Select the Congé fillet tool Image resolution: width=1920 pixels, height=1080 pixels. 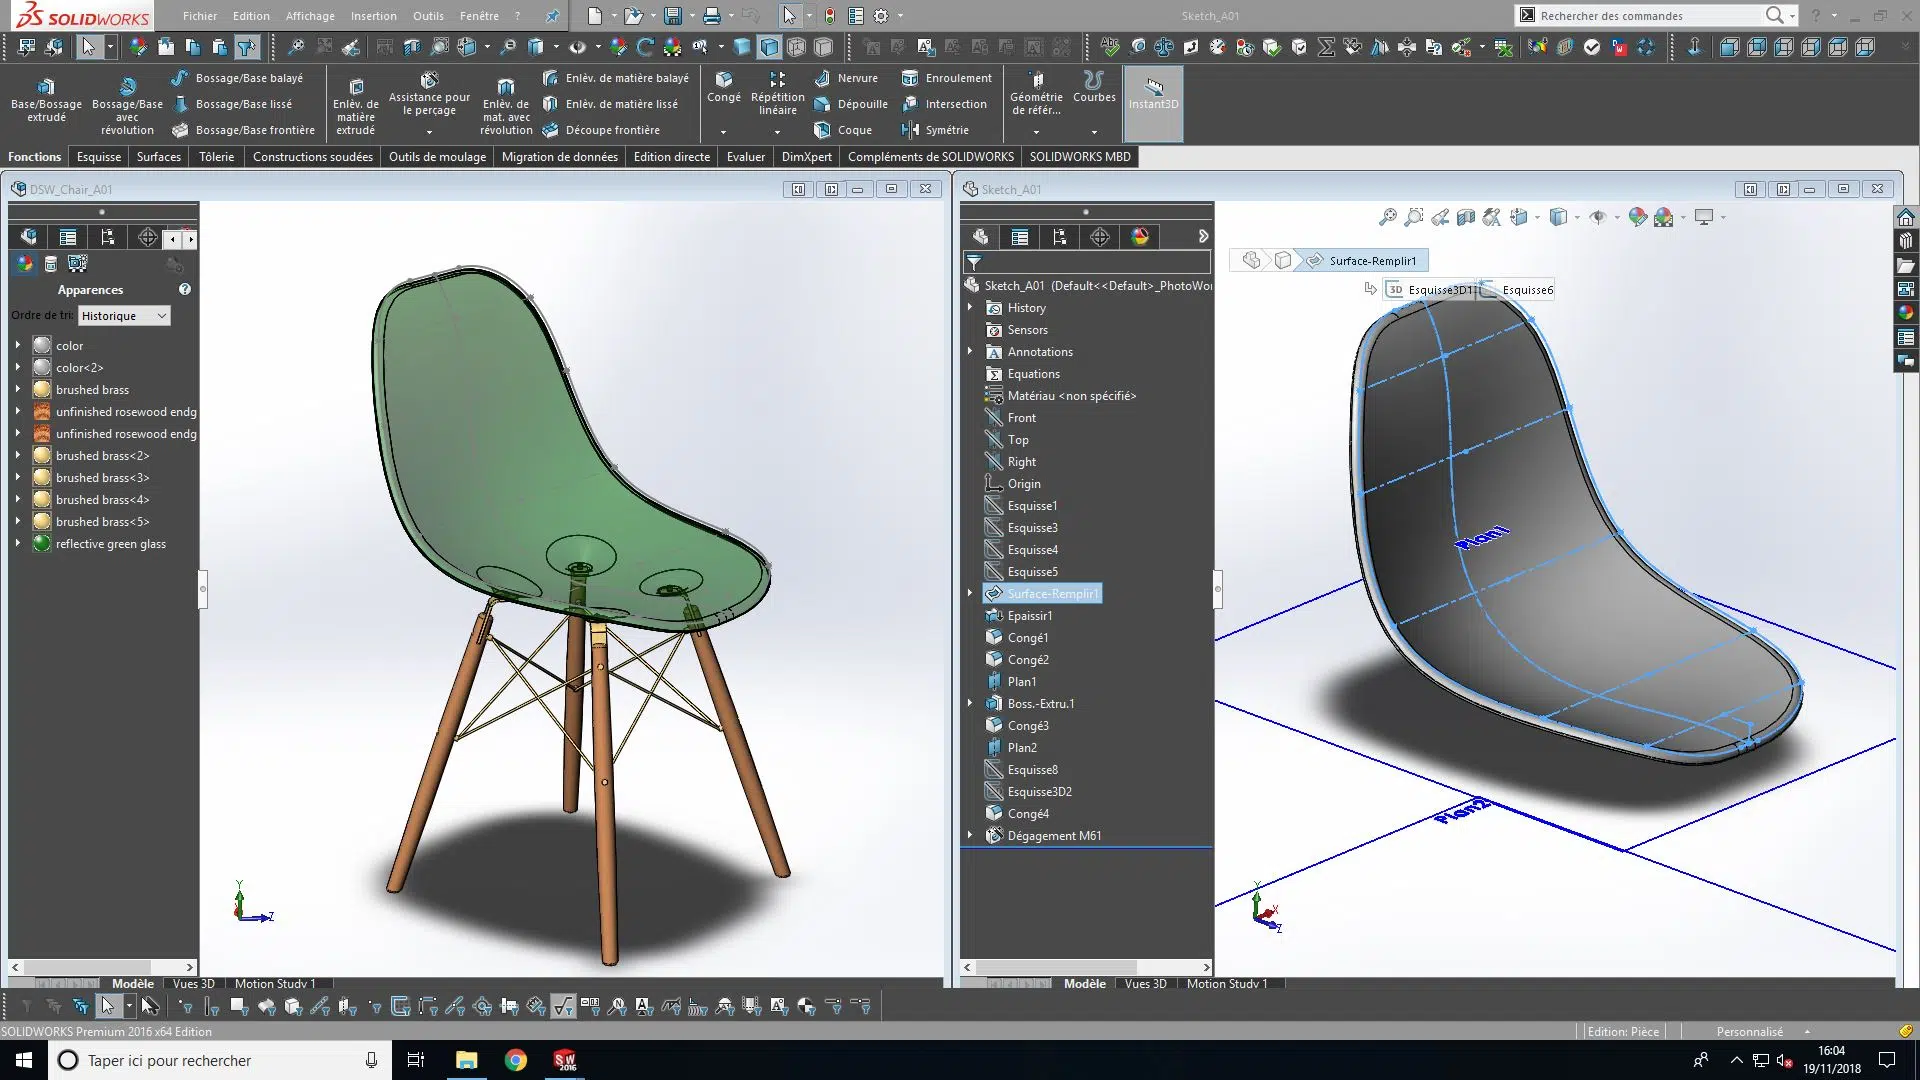[723, 80]
